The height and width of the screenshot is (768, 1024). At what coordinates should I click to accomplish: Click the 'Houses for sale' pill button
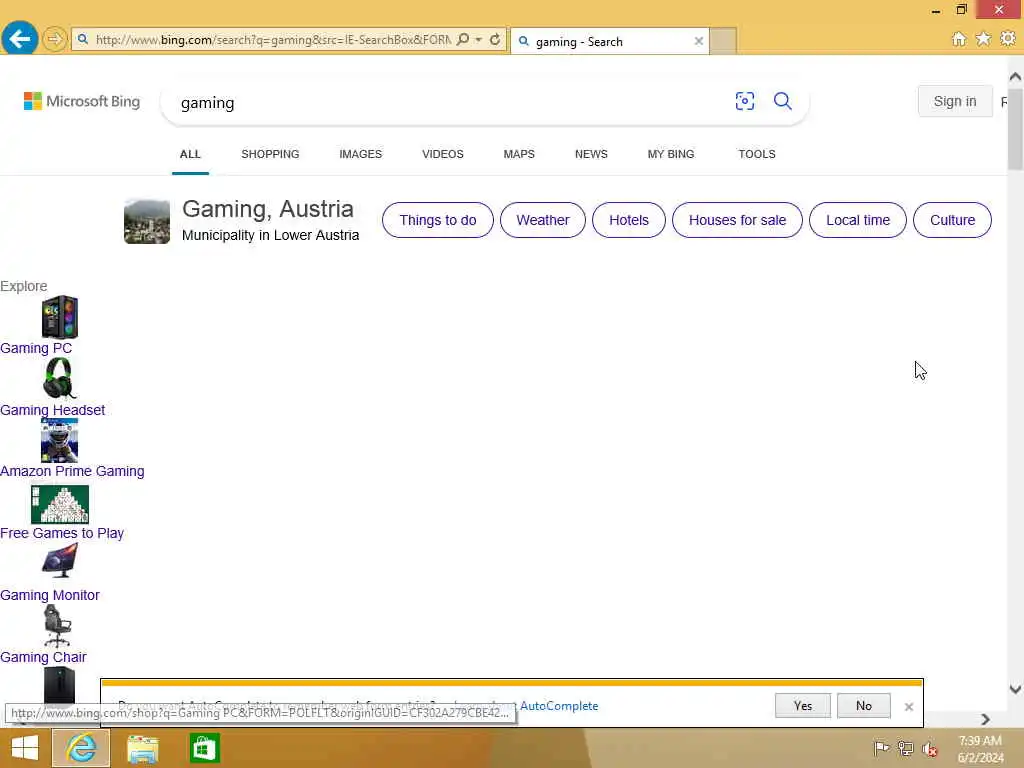point(737,220)
